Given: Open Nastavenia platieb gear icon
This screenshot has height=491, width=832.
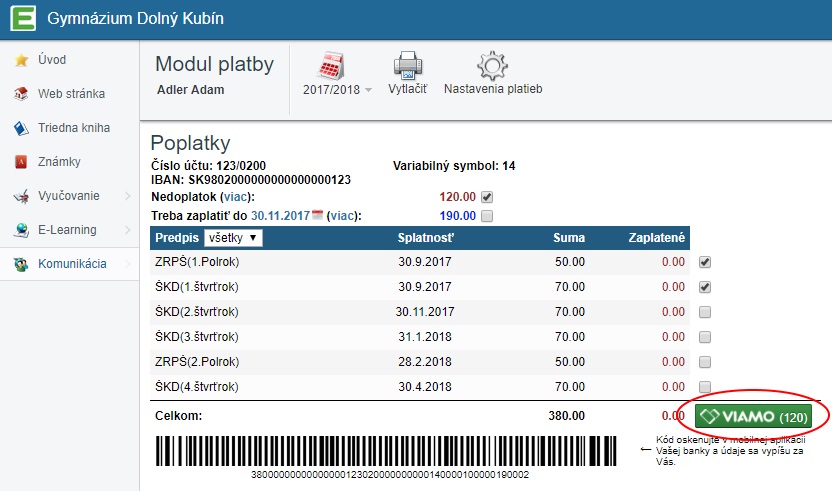Looking at the screenshot, I should coord(492,67).
